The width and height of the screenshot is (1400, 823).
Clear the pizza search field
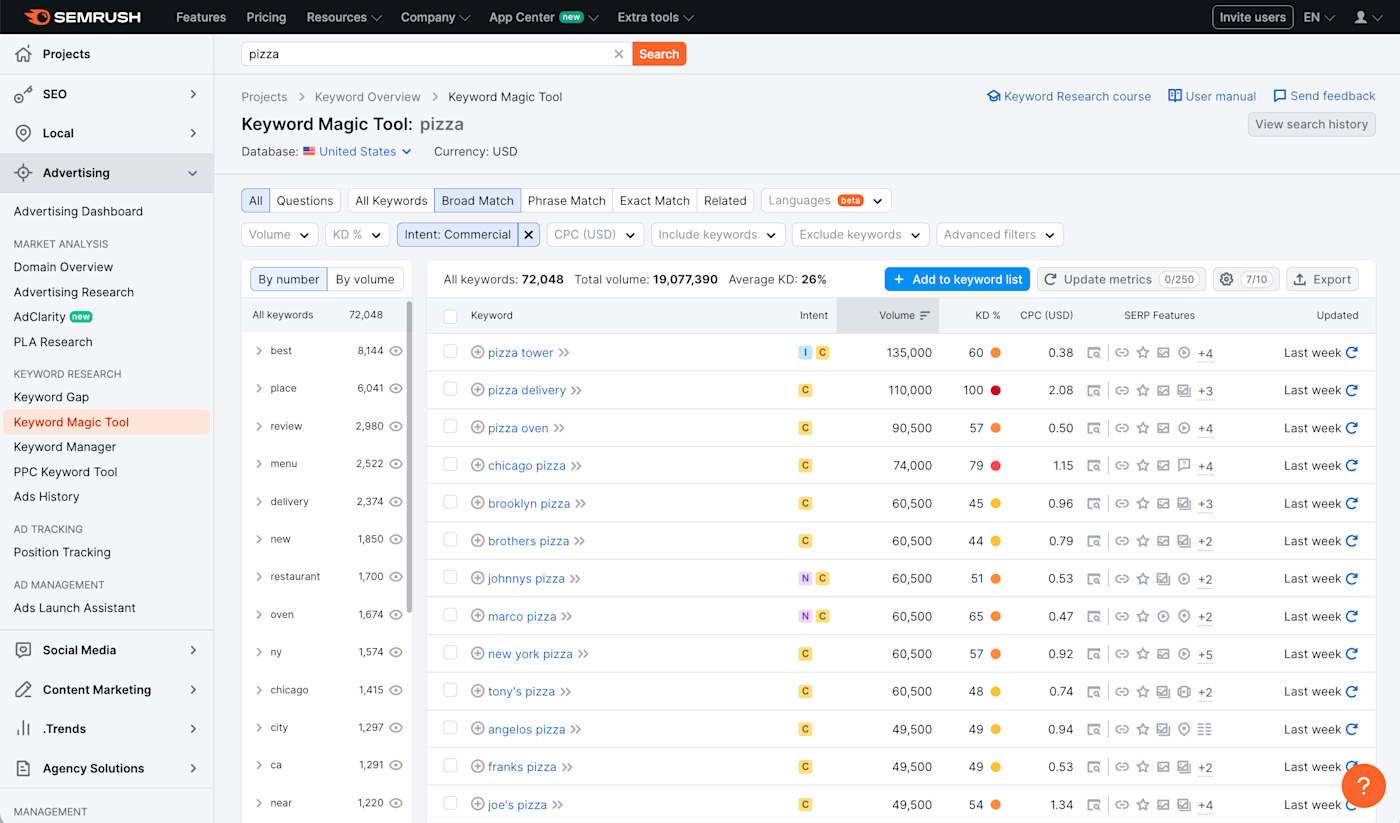click(x=618, y=54)
